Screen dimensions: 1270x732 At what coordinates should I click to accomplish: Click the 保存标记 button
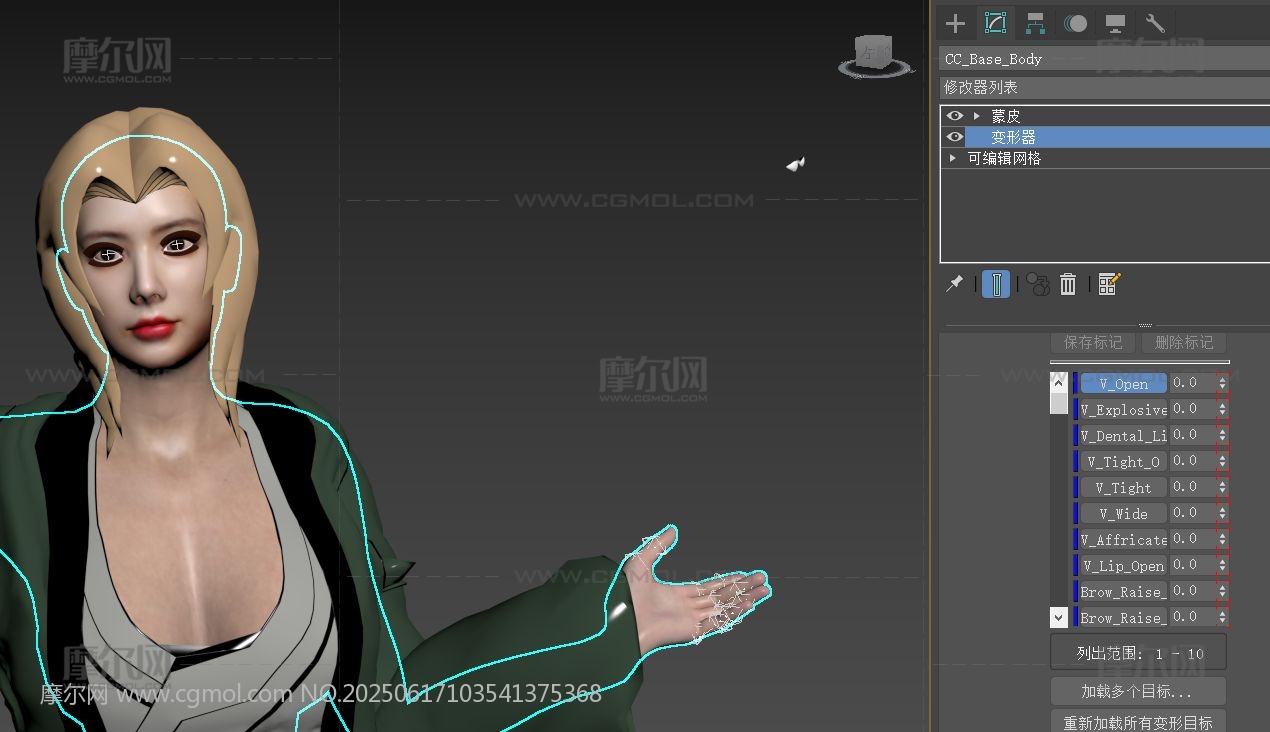click(1093, 342)
